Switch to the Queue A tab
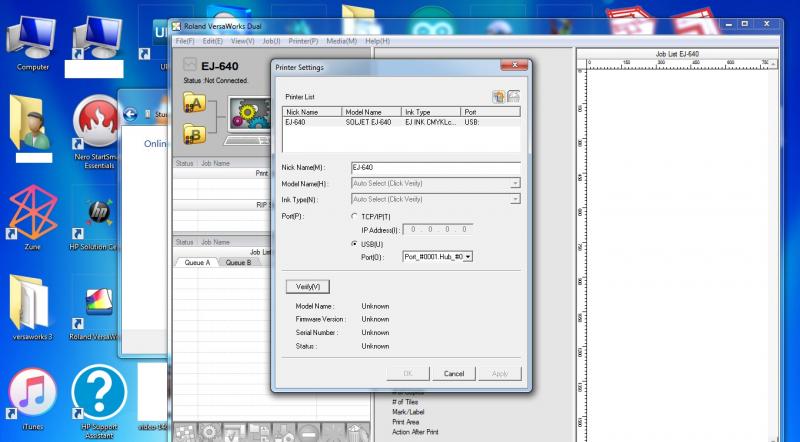The height and width of the screenshot is (442, 800). (x=197, y=262)
